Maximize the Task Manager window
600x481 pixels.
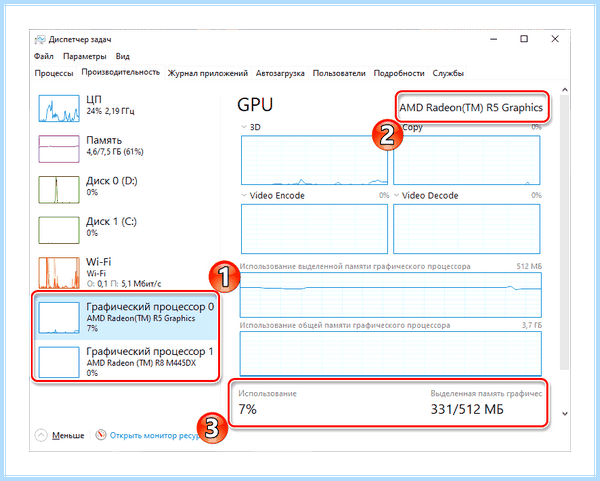pyautogui.click(x=524, y=39)
